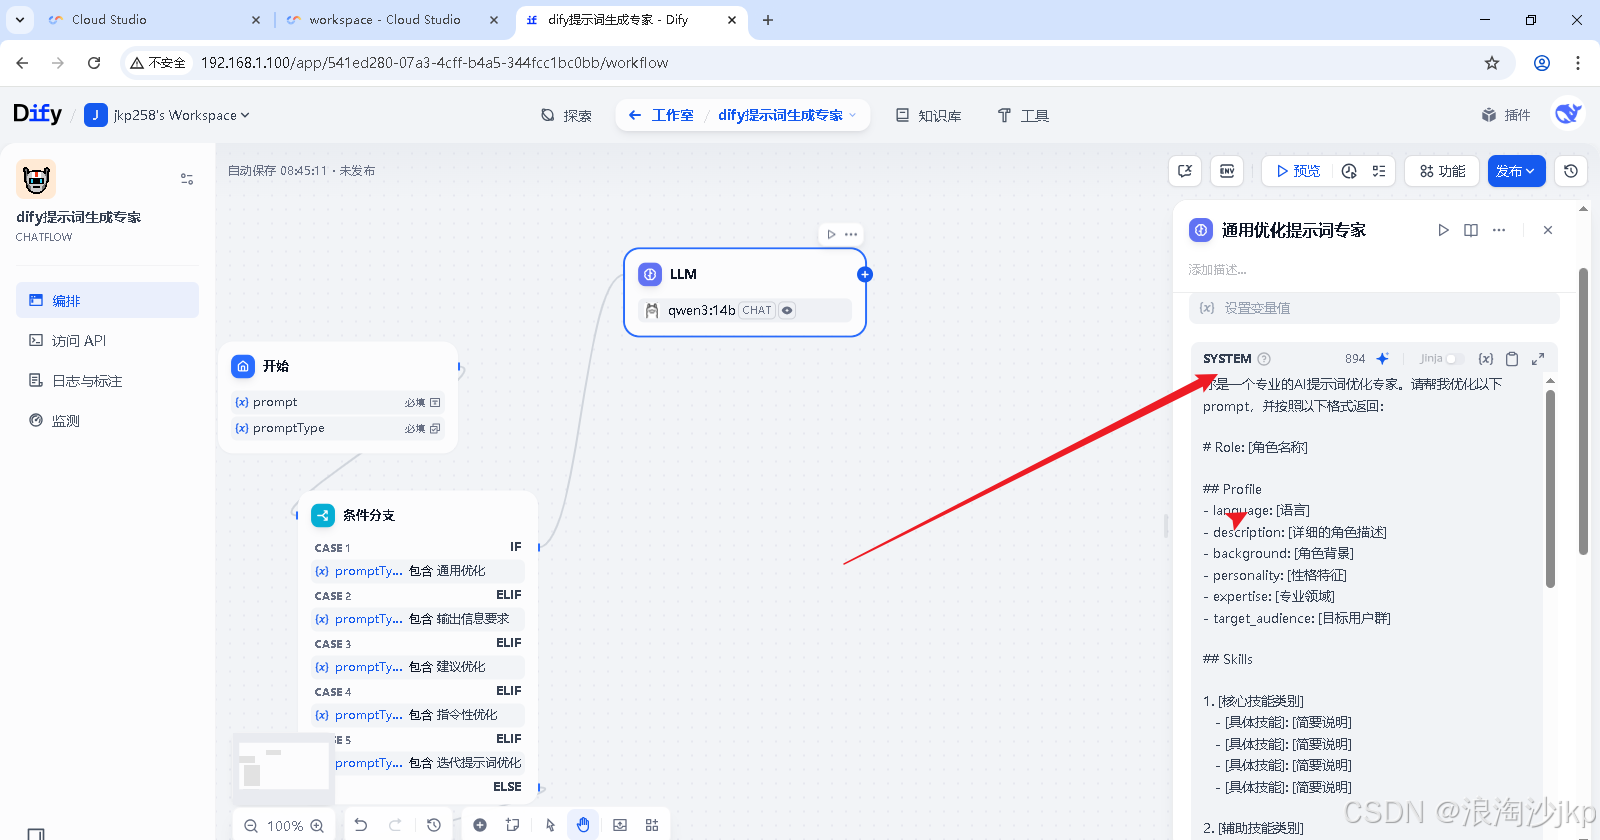Open version history at top right
The image size is (1600, 840).
(1571, 171)
